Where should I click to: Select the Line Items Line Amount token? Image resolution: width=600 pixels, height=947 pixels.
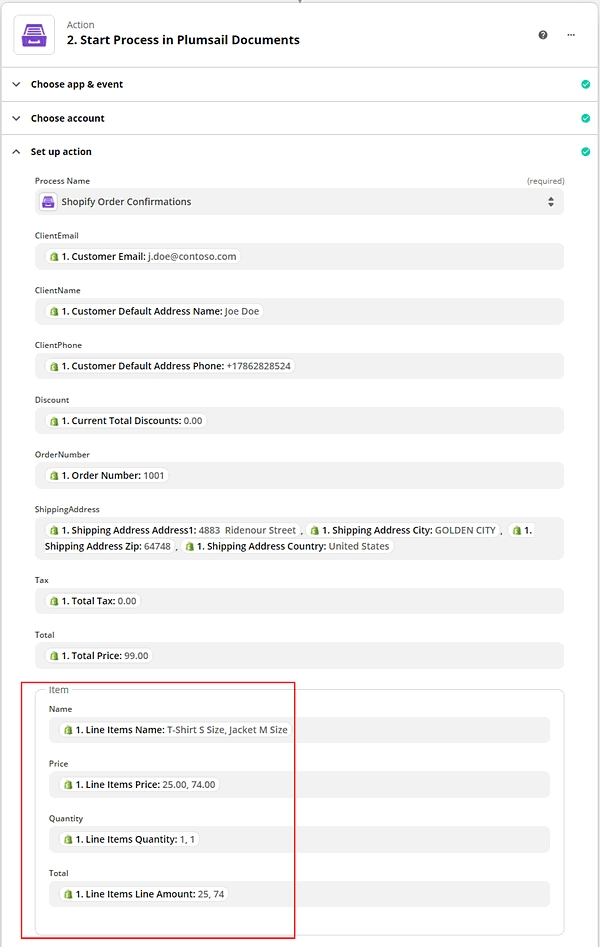click(144, 894)
